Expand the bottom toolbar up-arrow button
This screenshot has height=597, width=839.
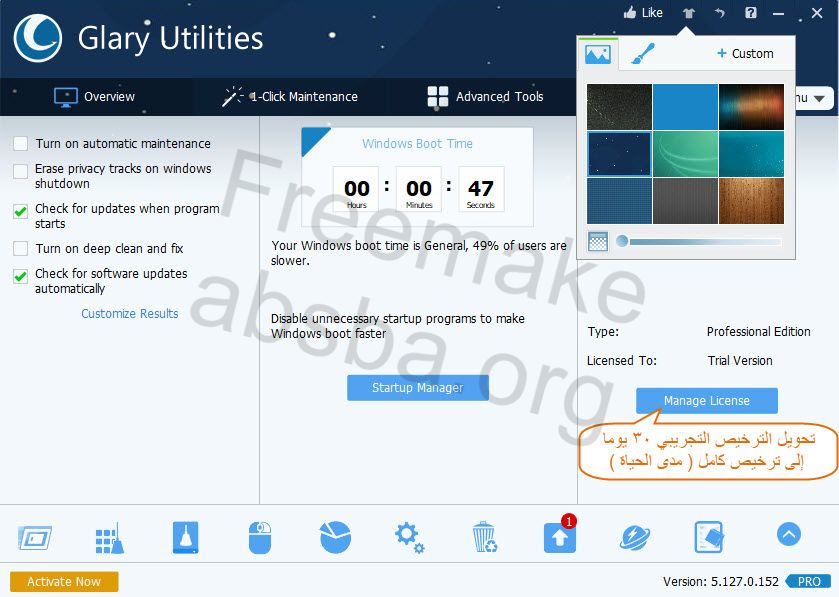(789, 534)
